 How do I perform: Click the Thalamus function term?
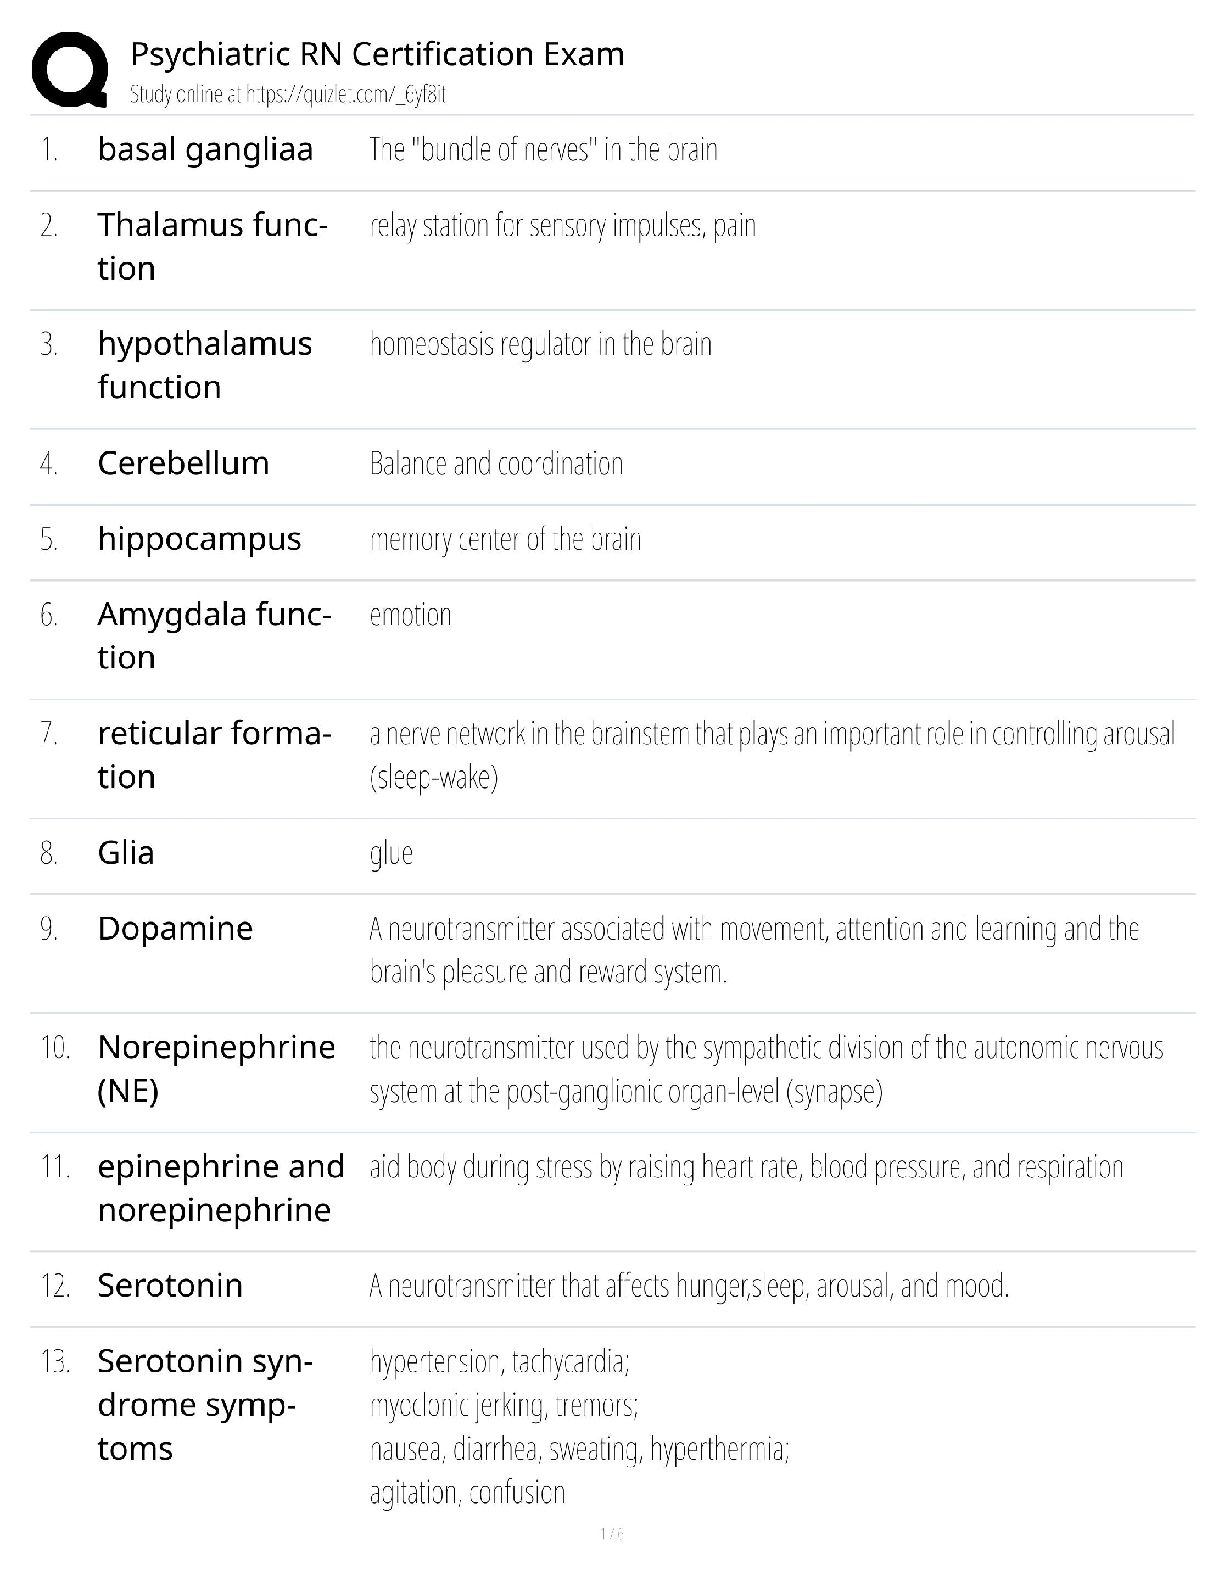pyautogui.click(x=212, y=246)
